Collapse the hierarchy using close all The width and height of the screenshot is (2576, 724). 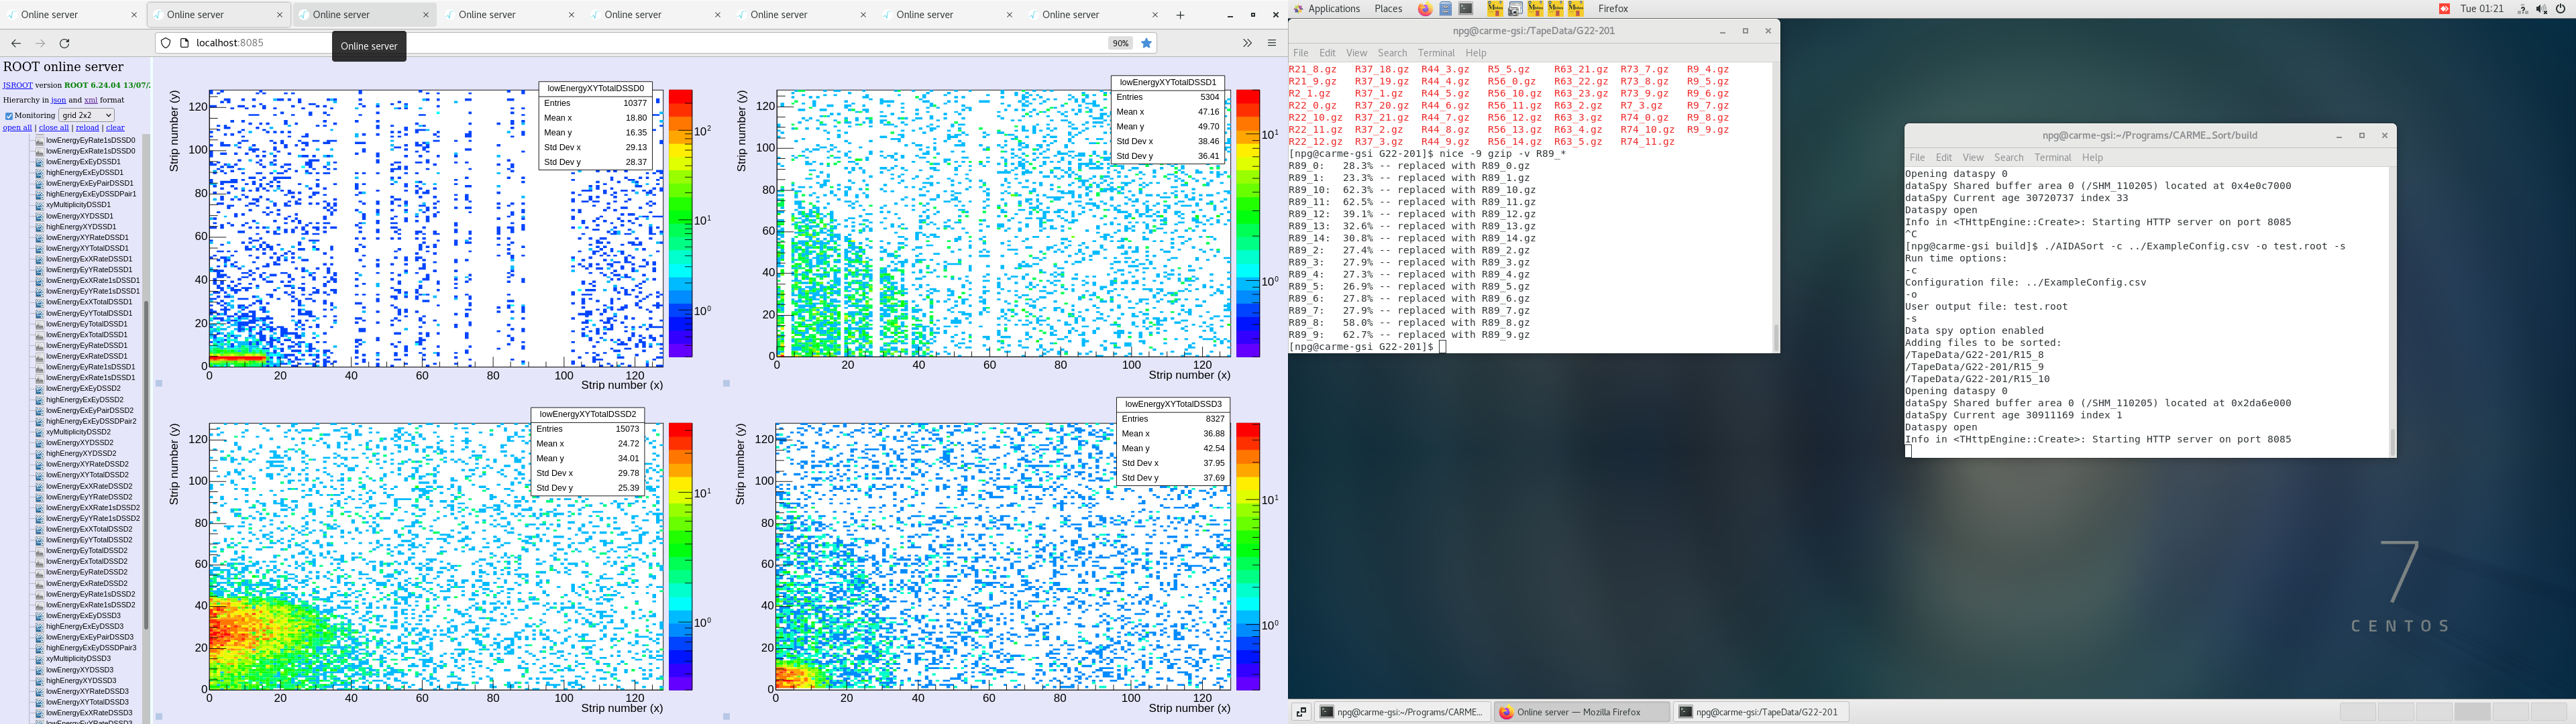click(53, 128)
